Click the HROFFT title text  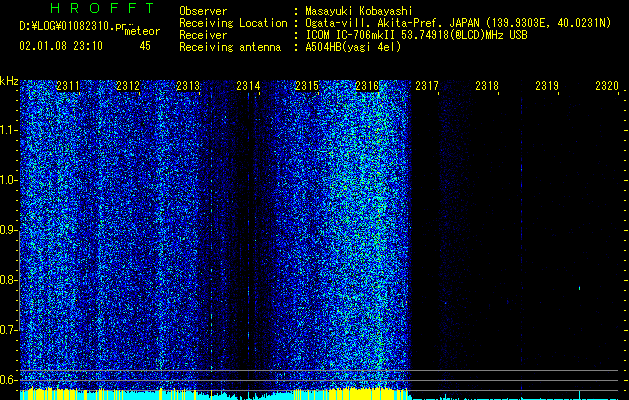(x=103, y=8)
